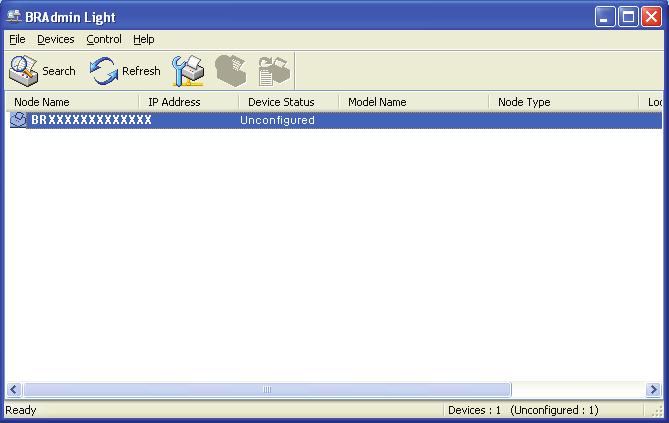Maximize the BRAdmin Light window
The width and height of the screenshot is (669, 423).
[x=628, y=17]
